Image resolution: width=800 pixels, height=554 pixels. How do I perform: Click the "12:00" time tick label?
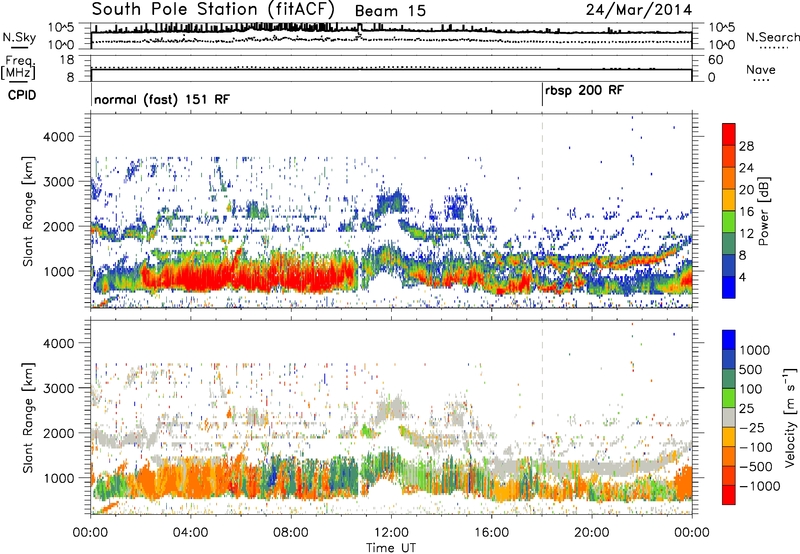(391, 533)
